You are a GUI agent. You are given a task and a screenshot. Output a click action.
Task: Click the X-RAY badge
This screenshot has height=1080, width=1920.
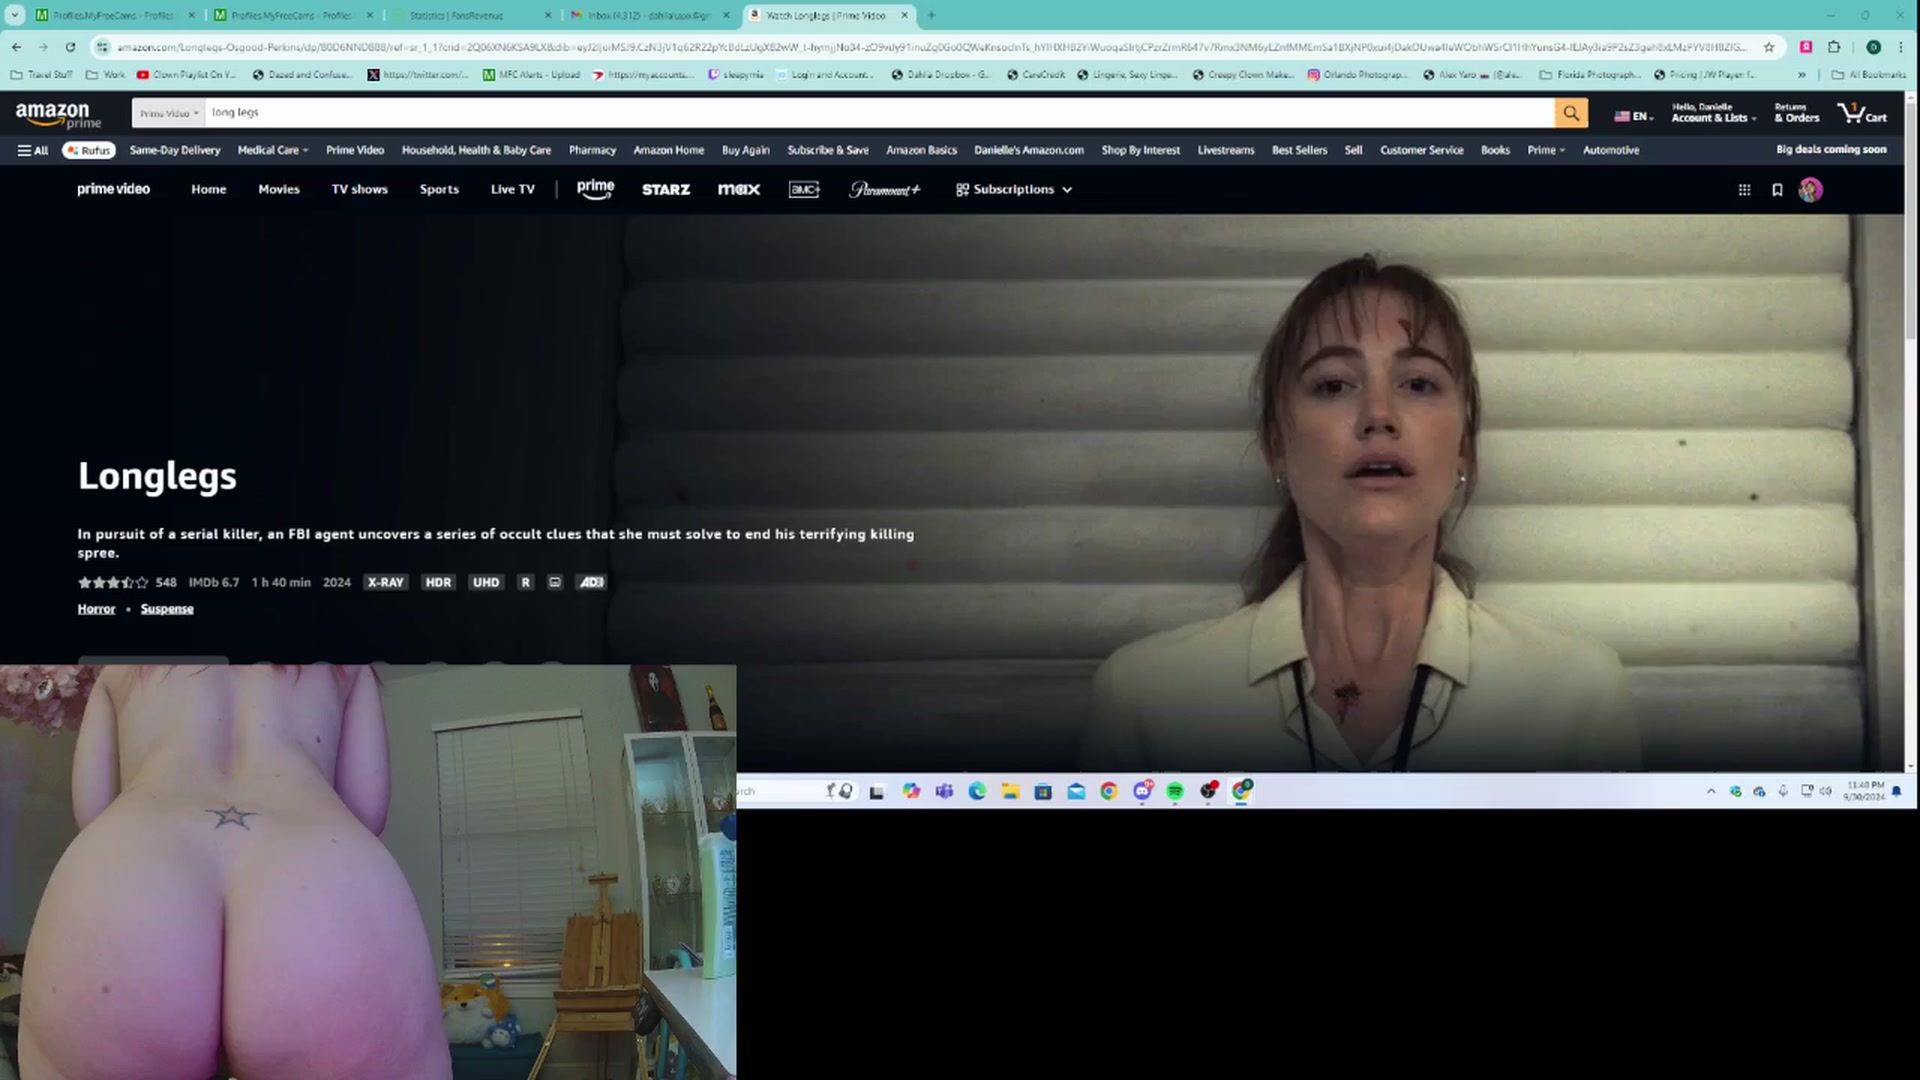[x=385, y=582]
